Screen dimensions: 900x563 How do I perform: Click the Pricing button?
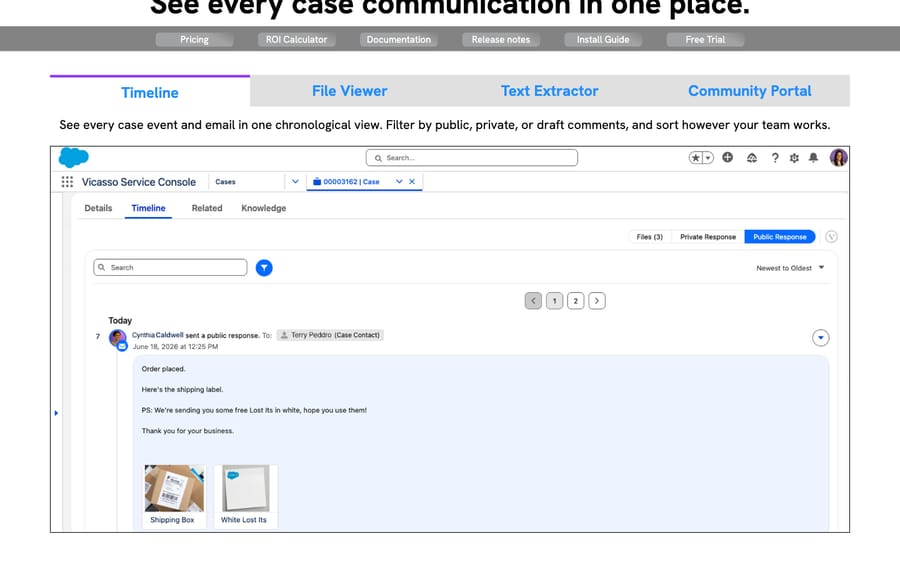[195, 40]
